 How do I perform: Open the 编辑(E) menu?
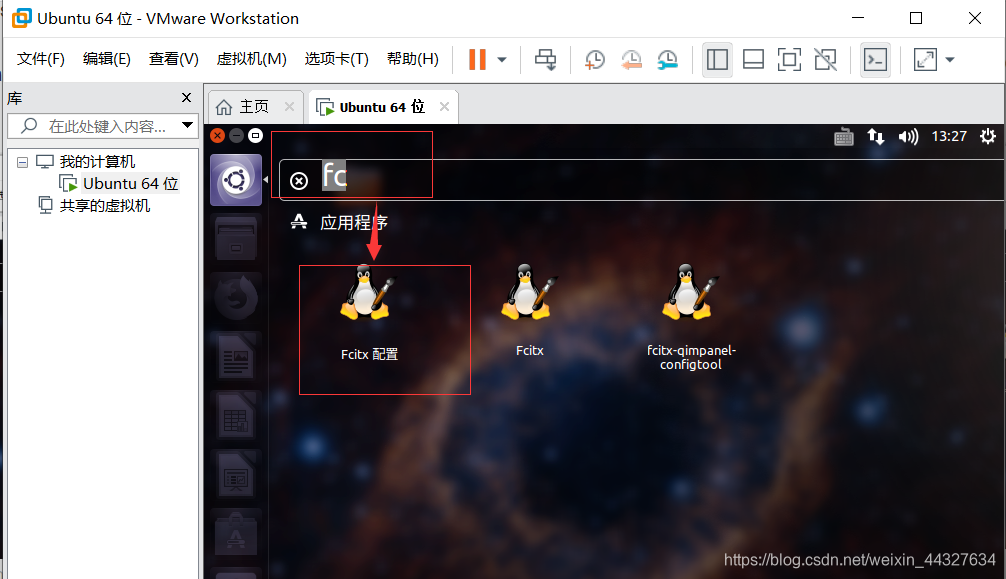tap(107, 59)
